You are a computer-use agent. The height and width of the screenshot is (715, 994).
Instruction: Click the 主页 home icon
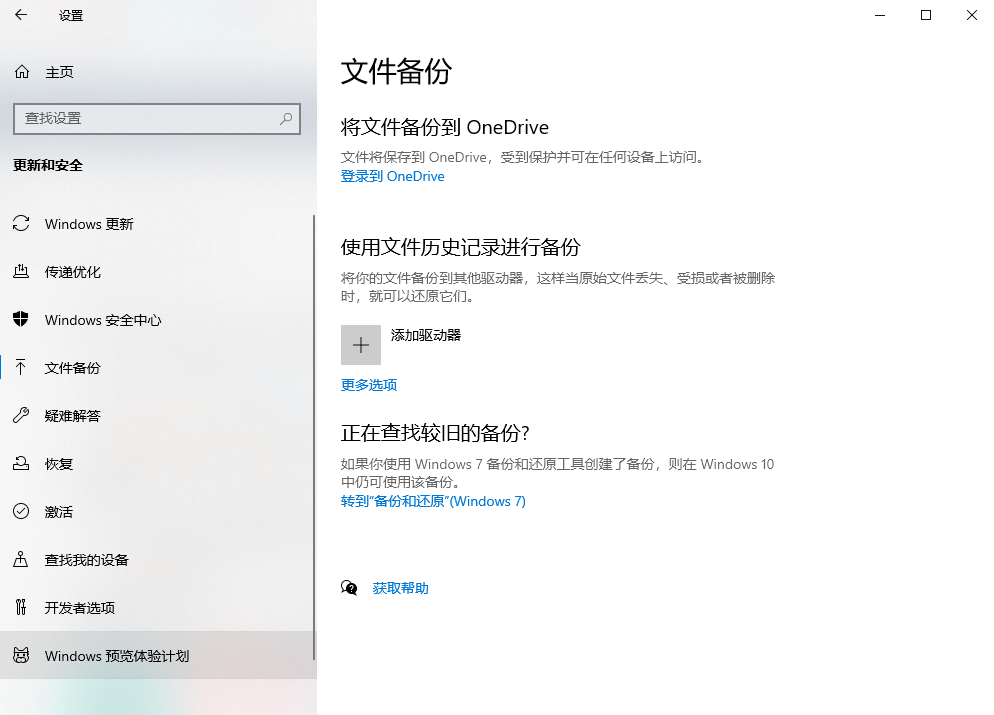pyautogui.click(x=21, y=71)
